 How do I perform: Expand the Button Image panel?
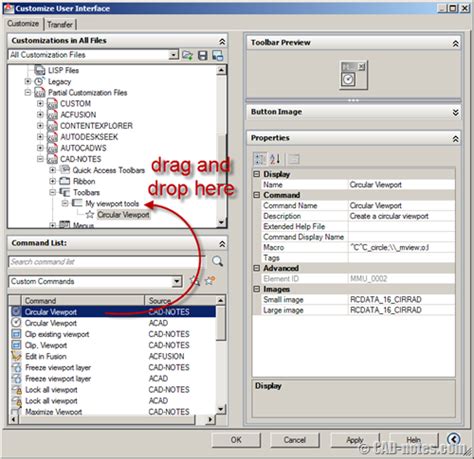(455, 113)
